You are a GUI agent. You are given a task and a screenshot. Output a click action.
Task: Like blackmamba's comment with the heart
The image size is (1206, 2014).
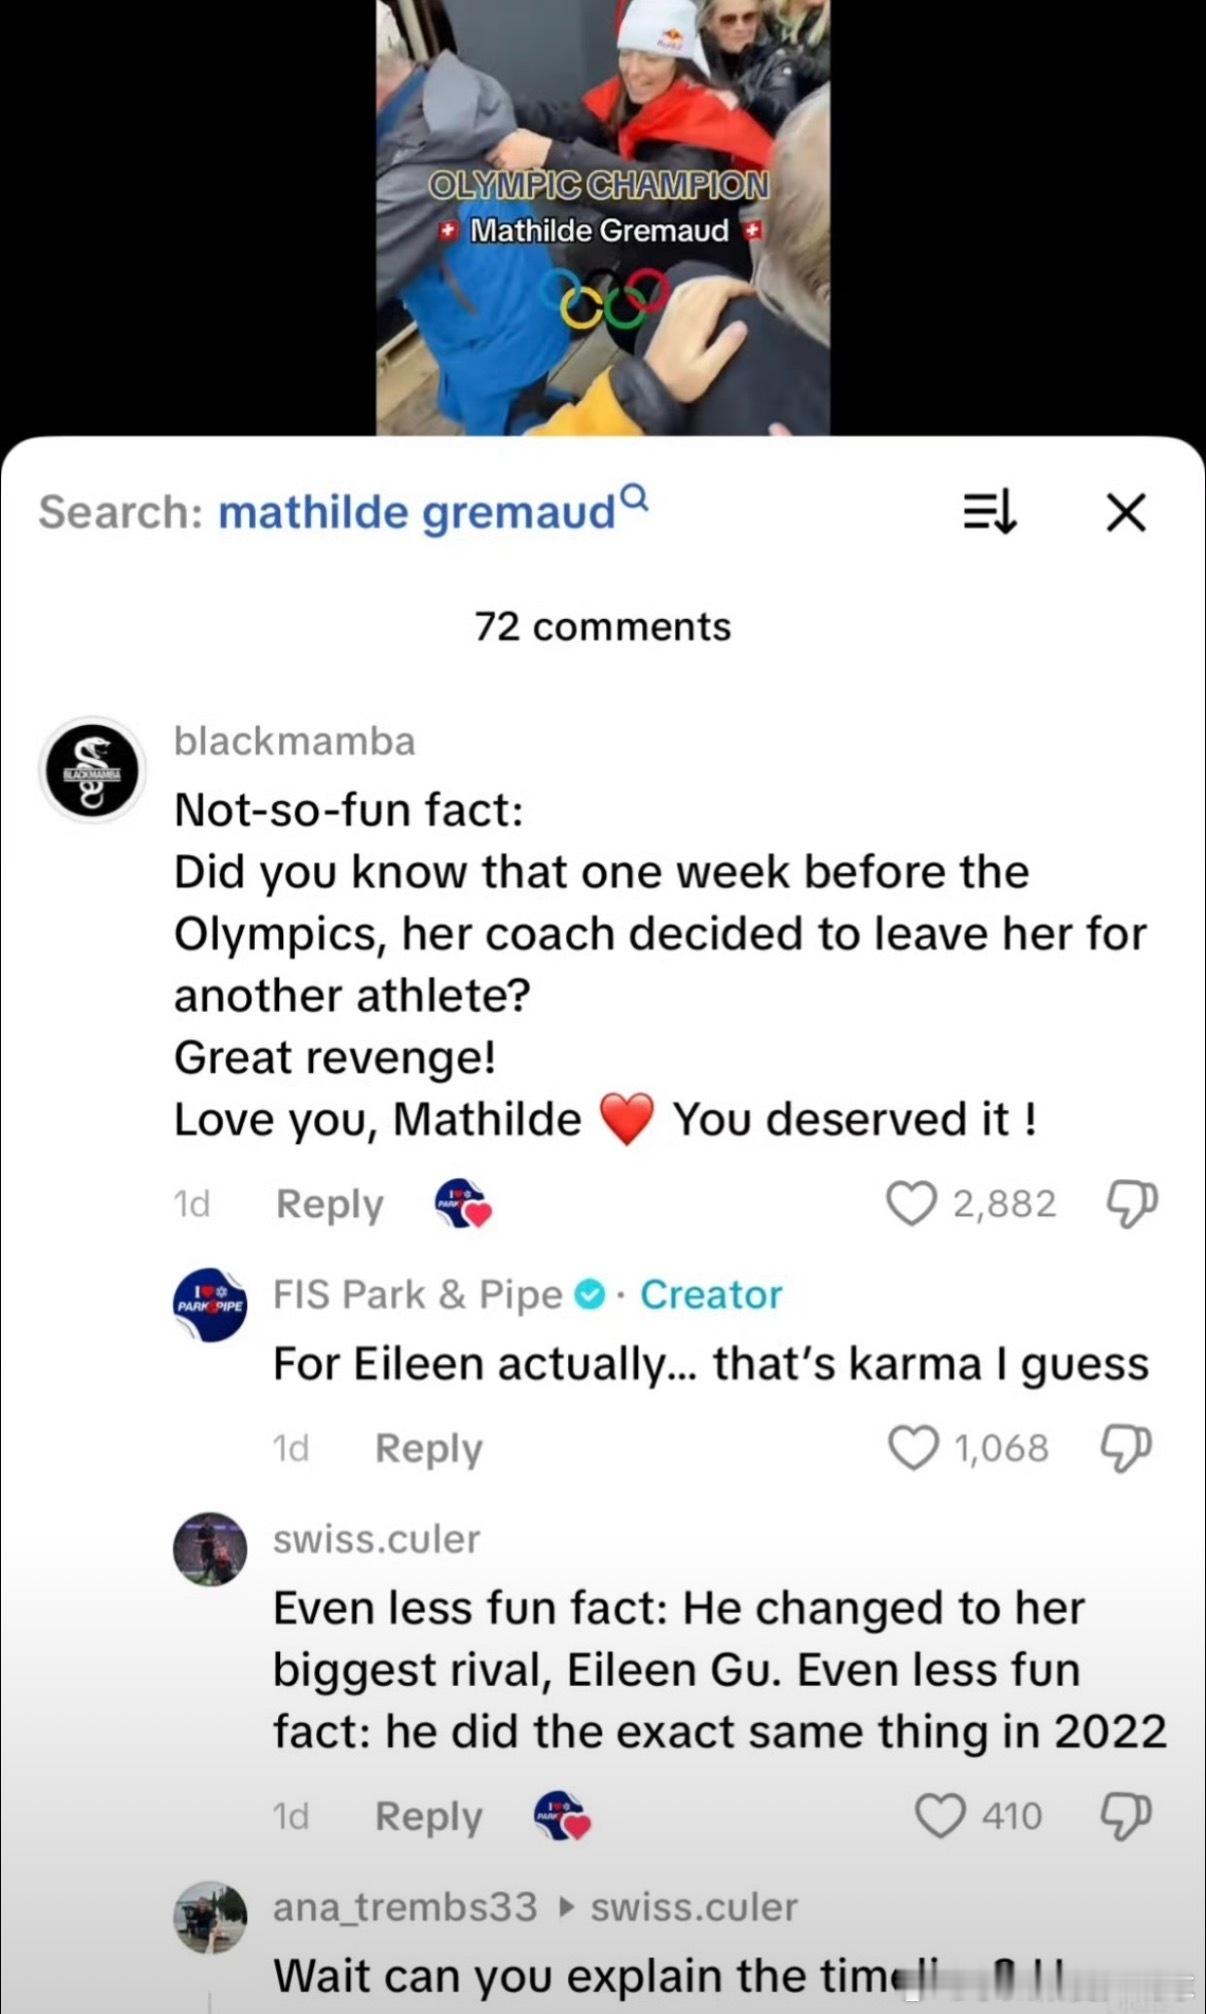[x=911, y=1203]
